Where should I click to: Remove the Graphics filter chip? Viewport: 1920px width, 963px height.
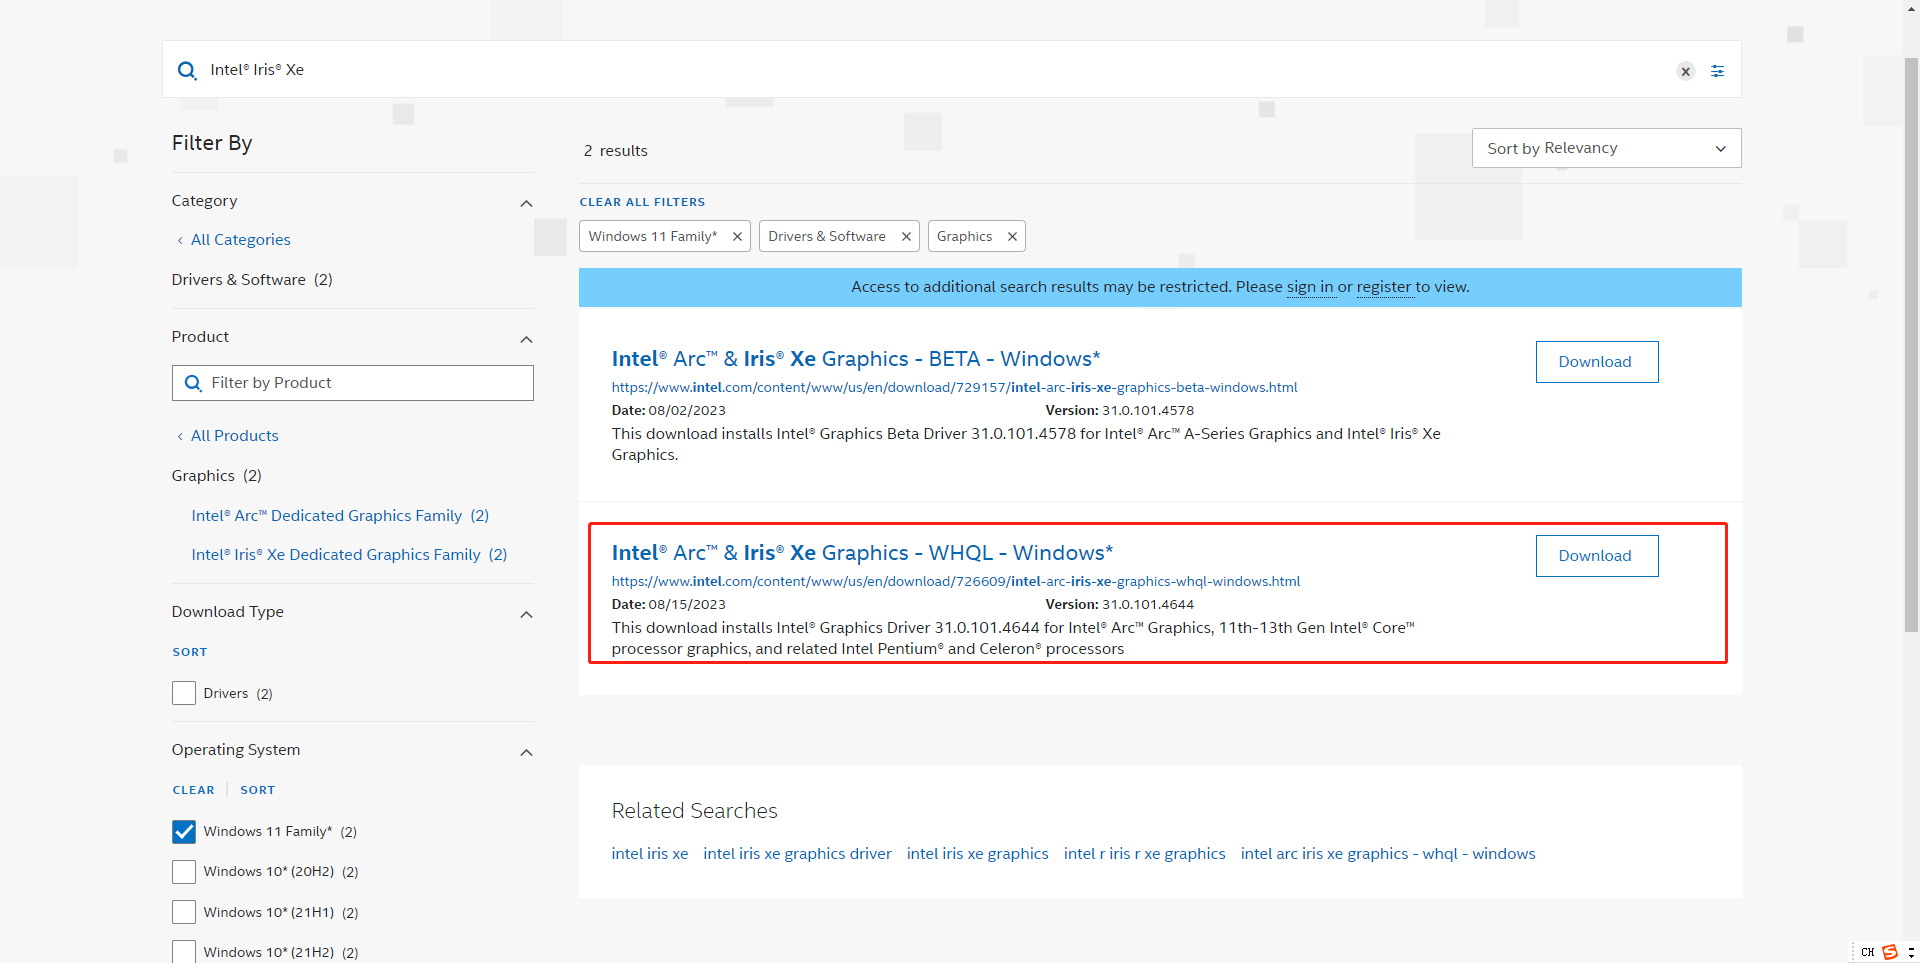(1012, 237)
